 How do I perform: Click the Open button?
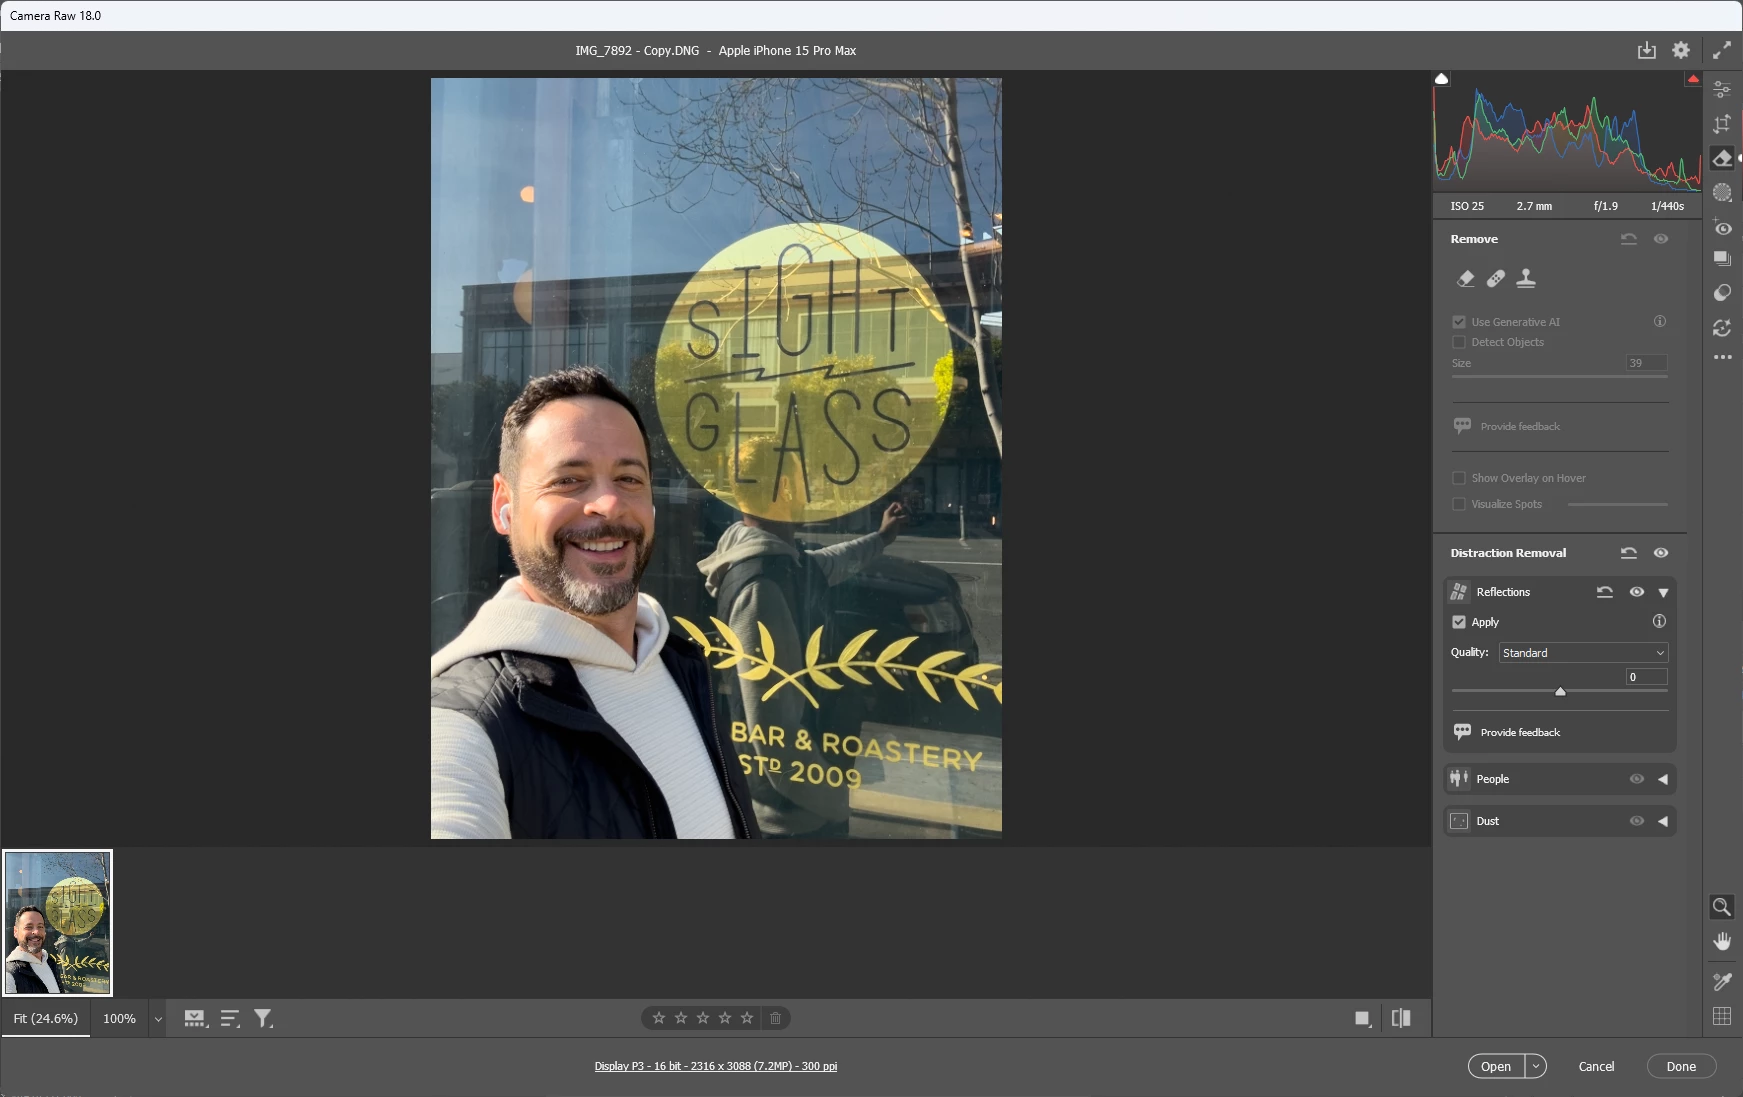click(x=1496, y=1066)
